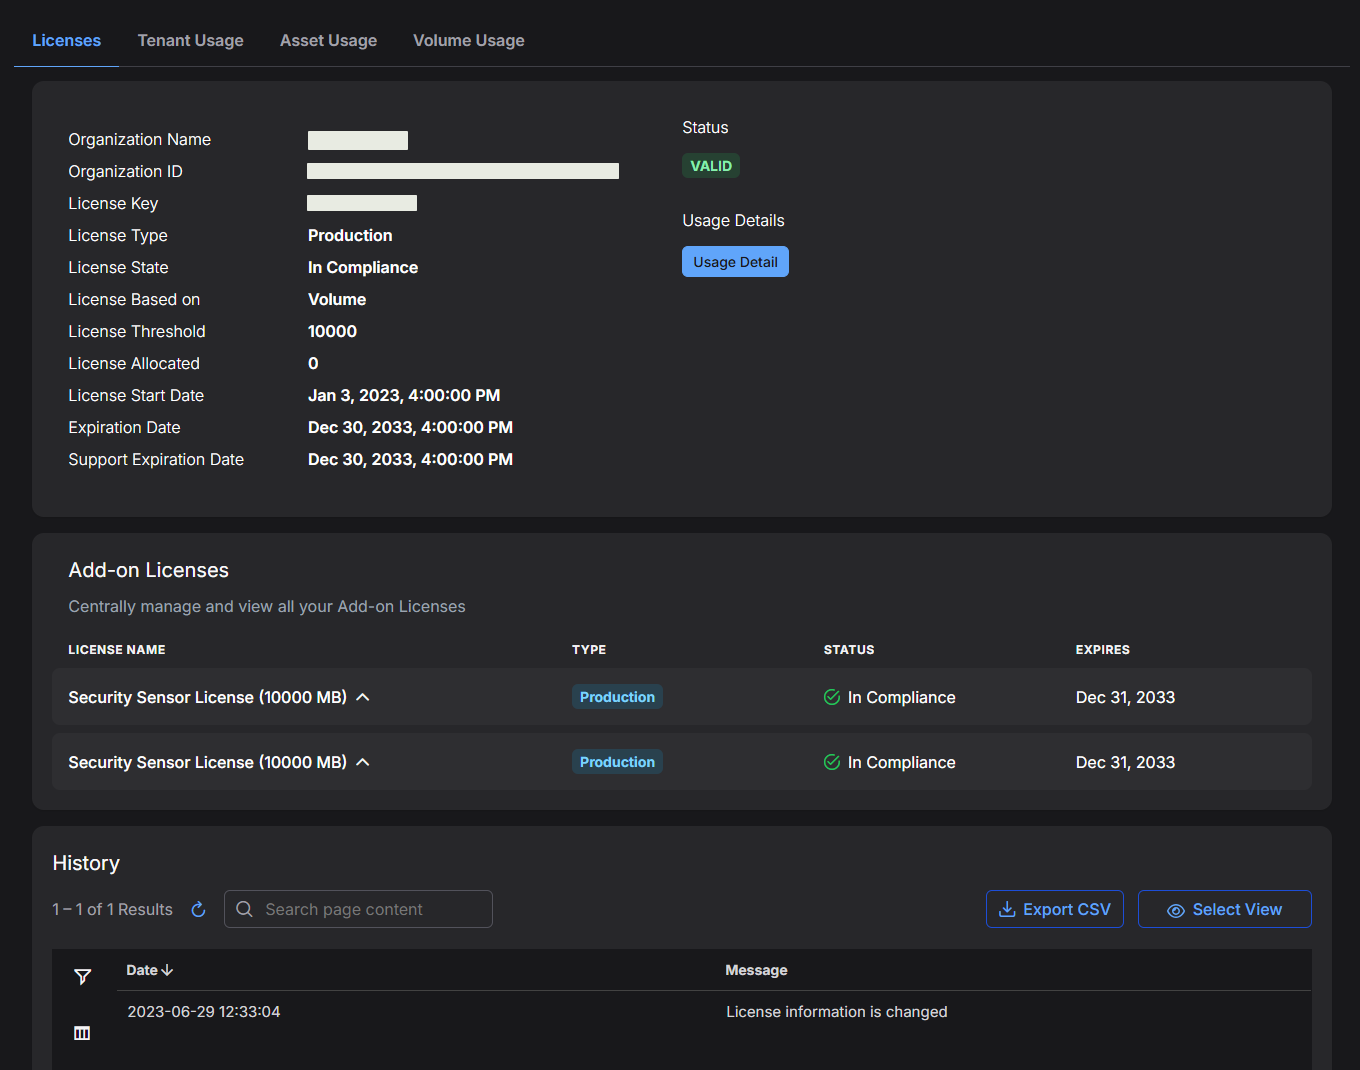Switch to the Licenses tab
The image size is (1360, 1070).
[66, 40]
